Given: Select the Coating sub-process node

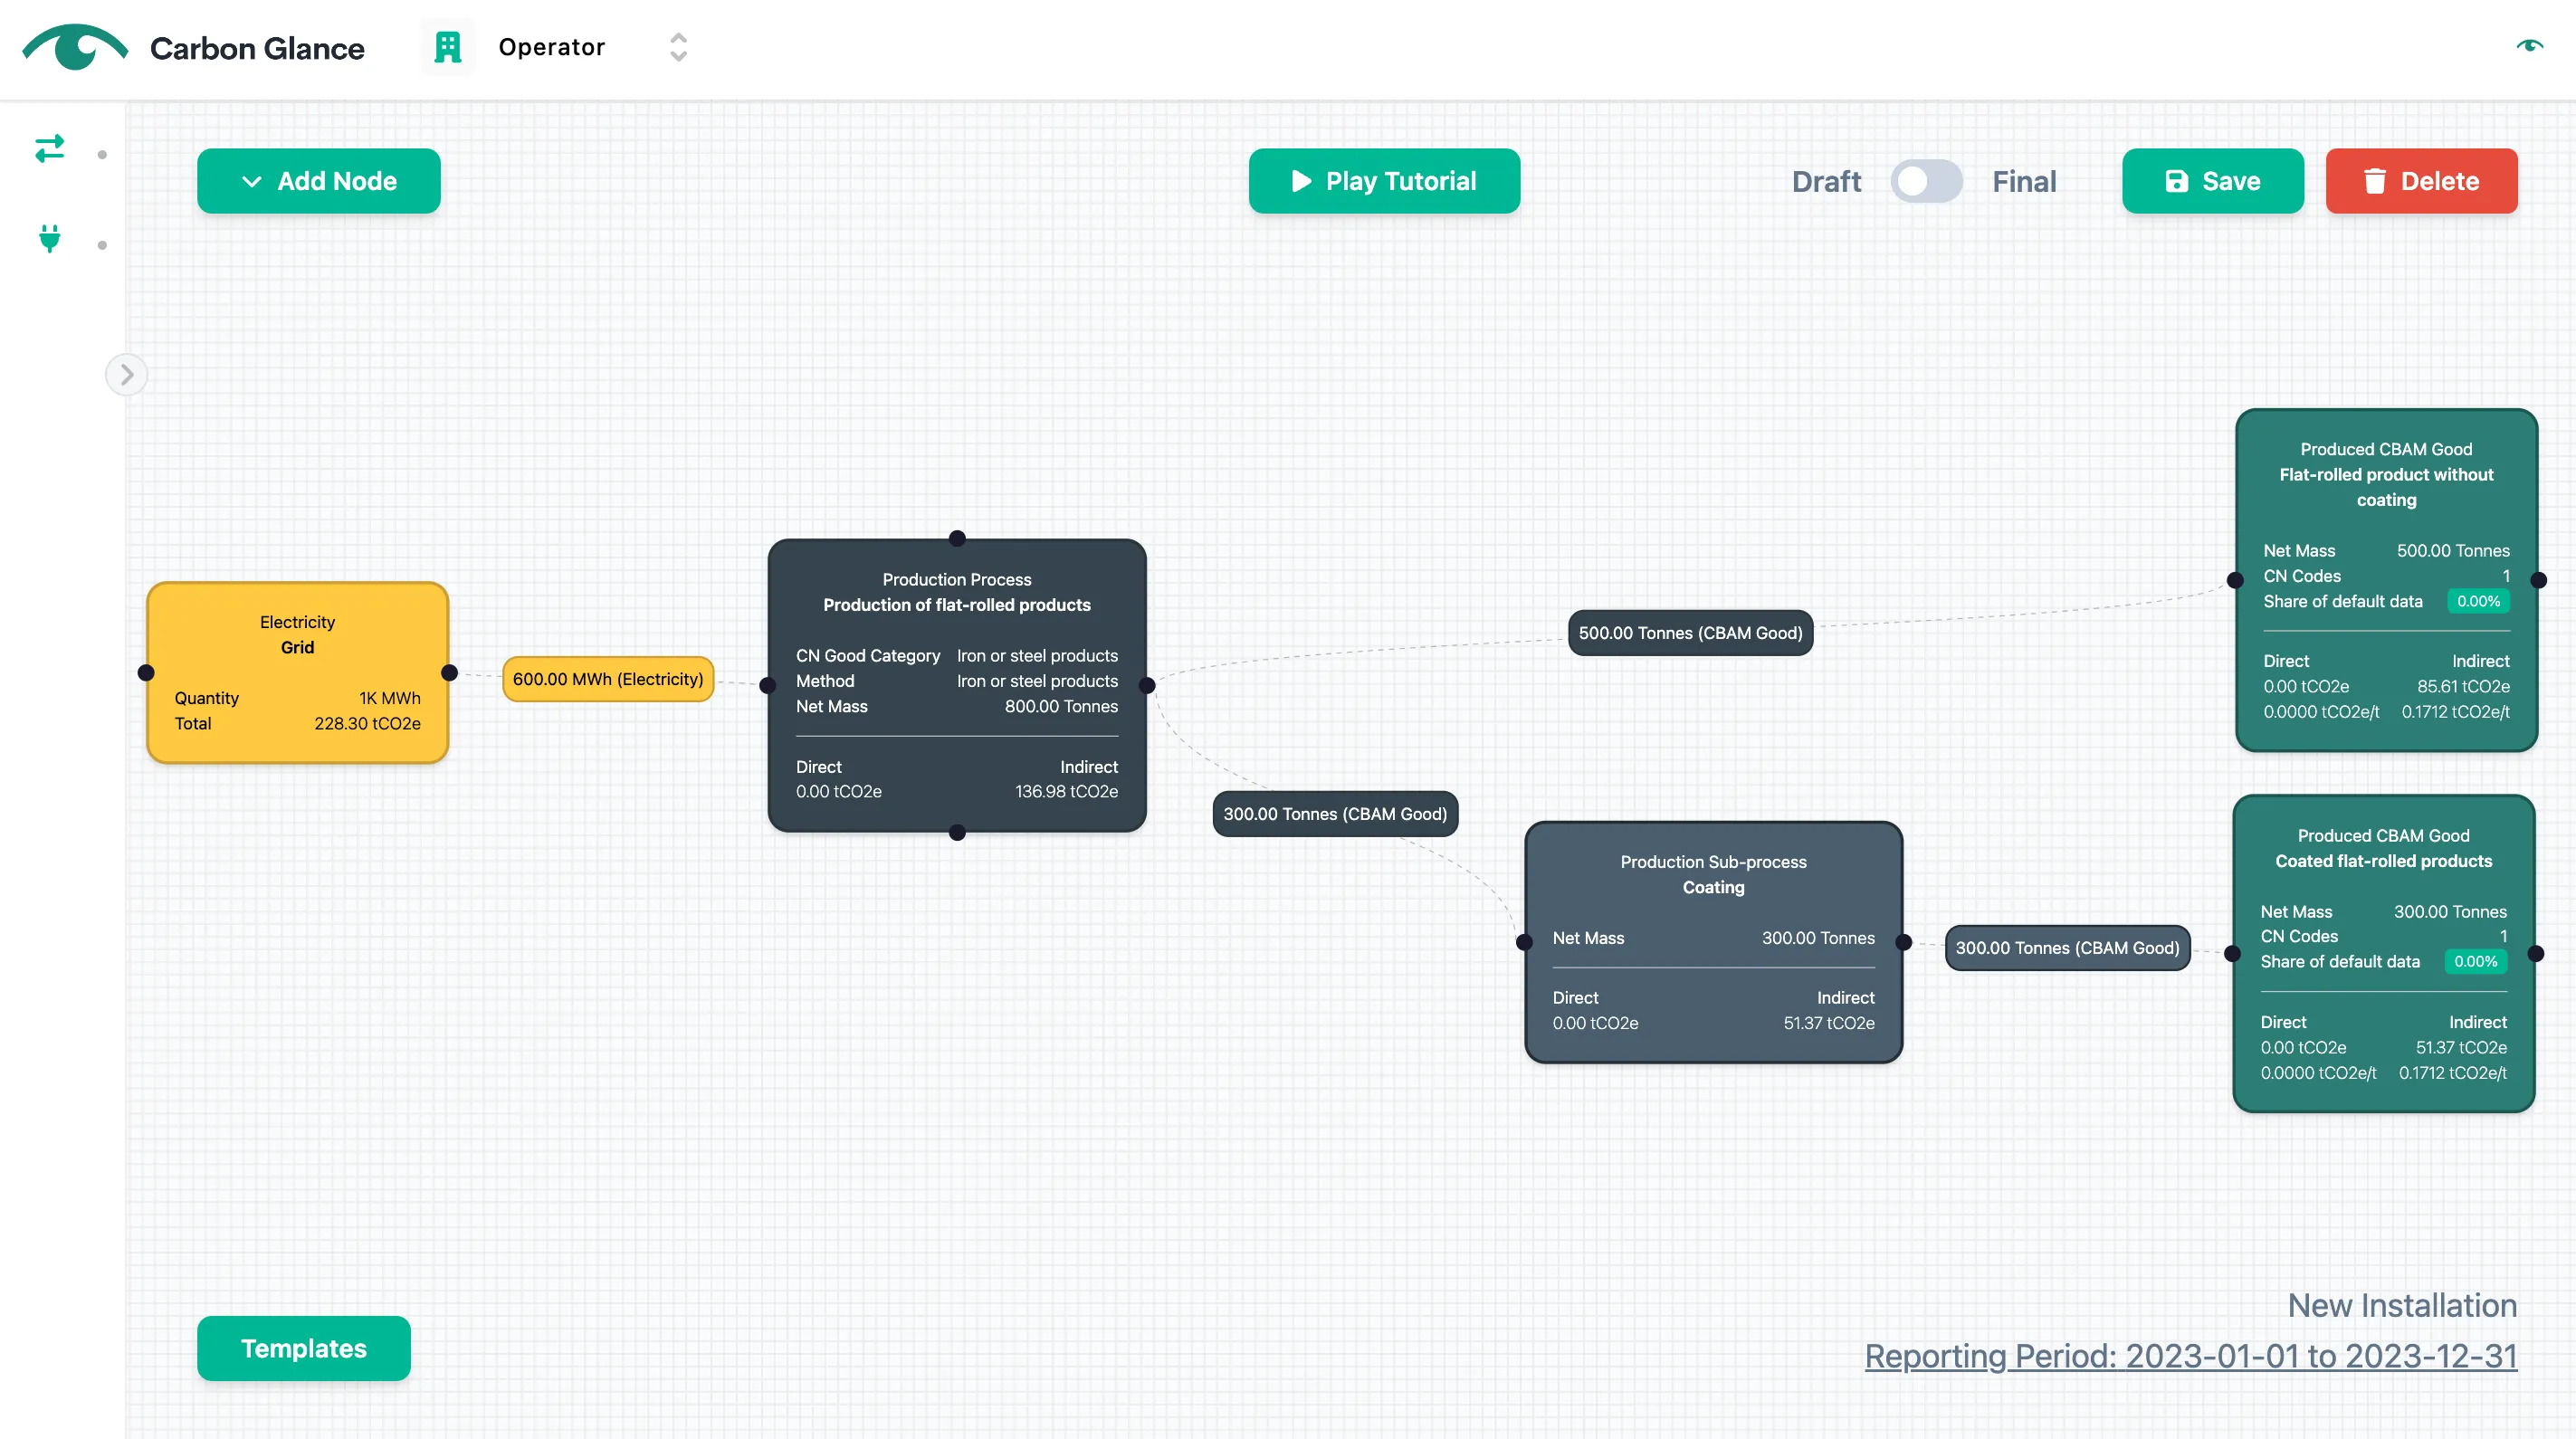Looking at the screenshot, I should (1713, 942).
